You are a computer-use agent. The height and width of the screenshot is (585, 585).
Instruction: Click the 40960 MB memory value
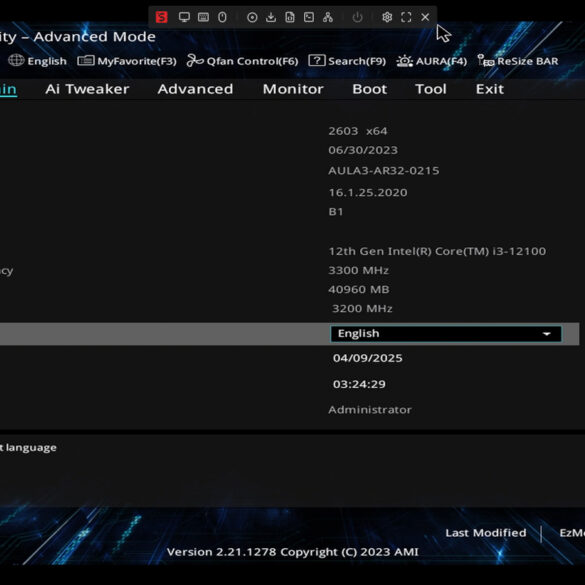coord(359,290)
